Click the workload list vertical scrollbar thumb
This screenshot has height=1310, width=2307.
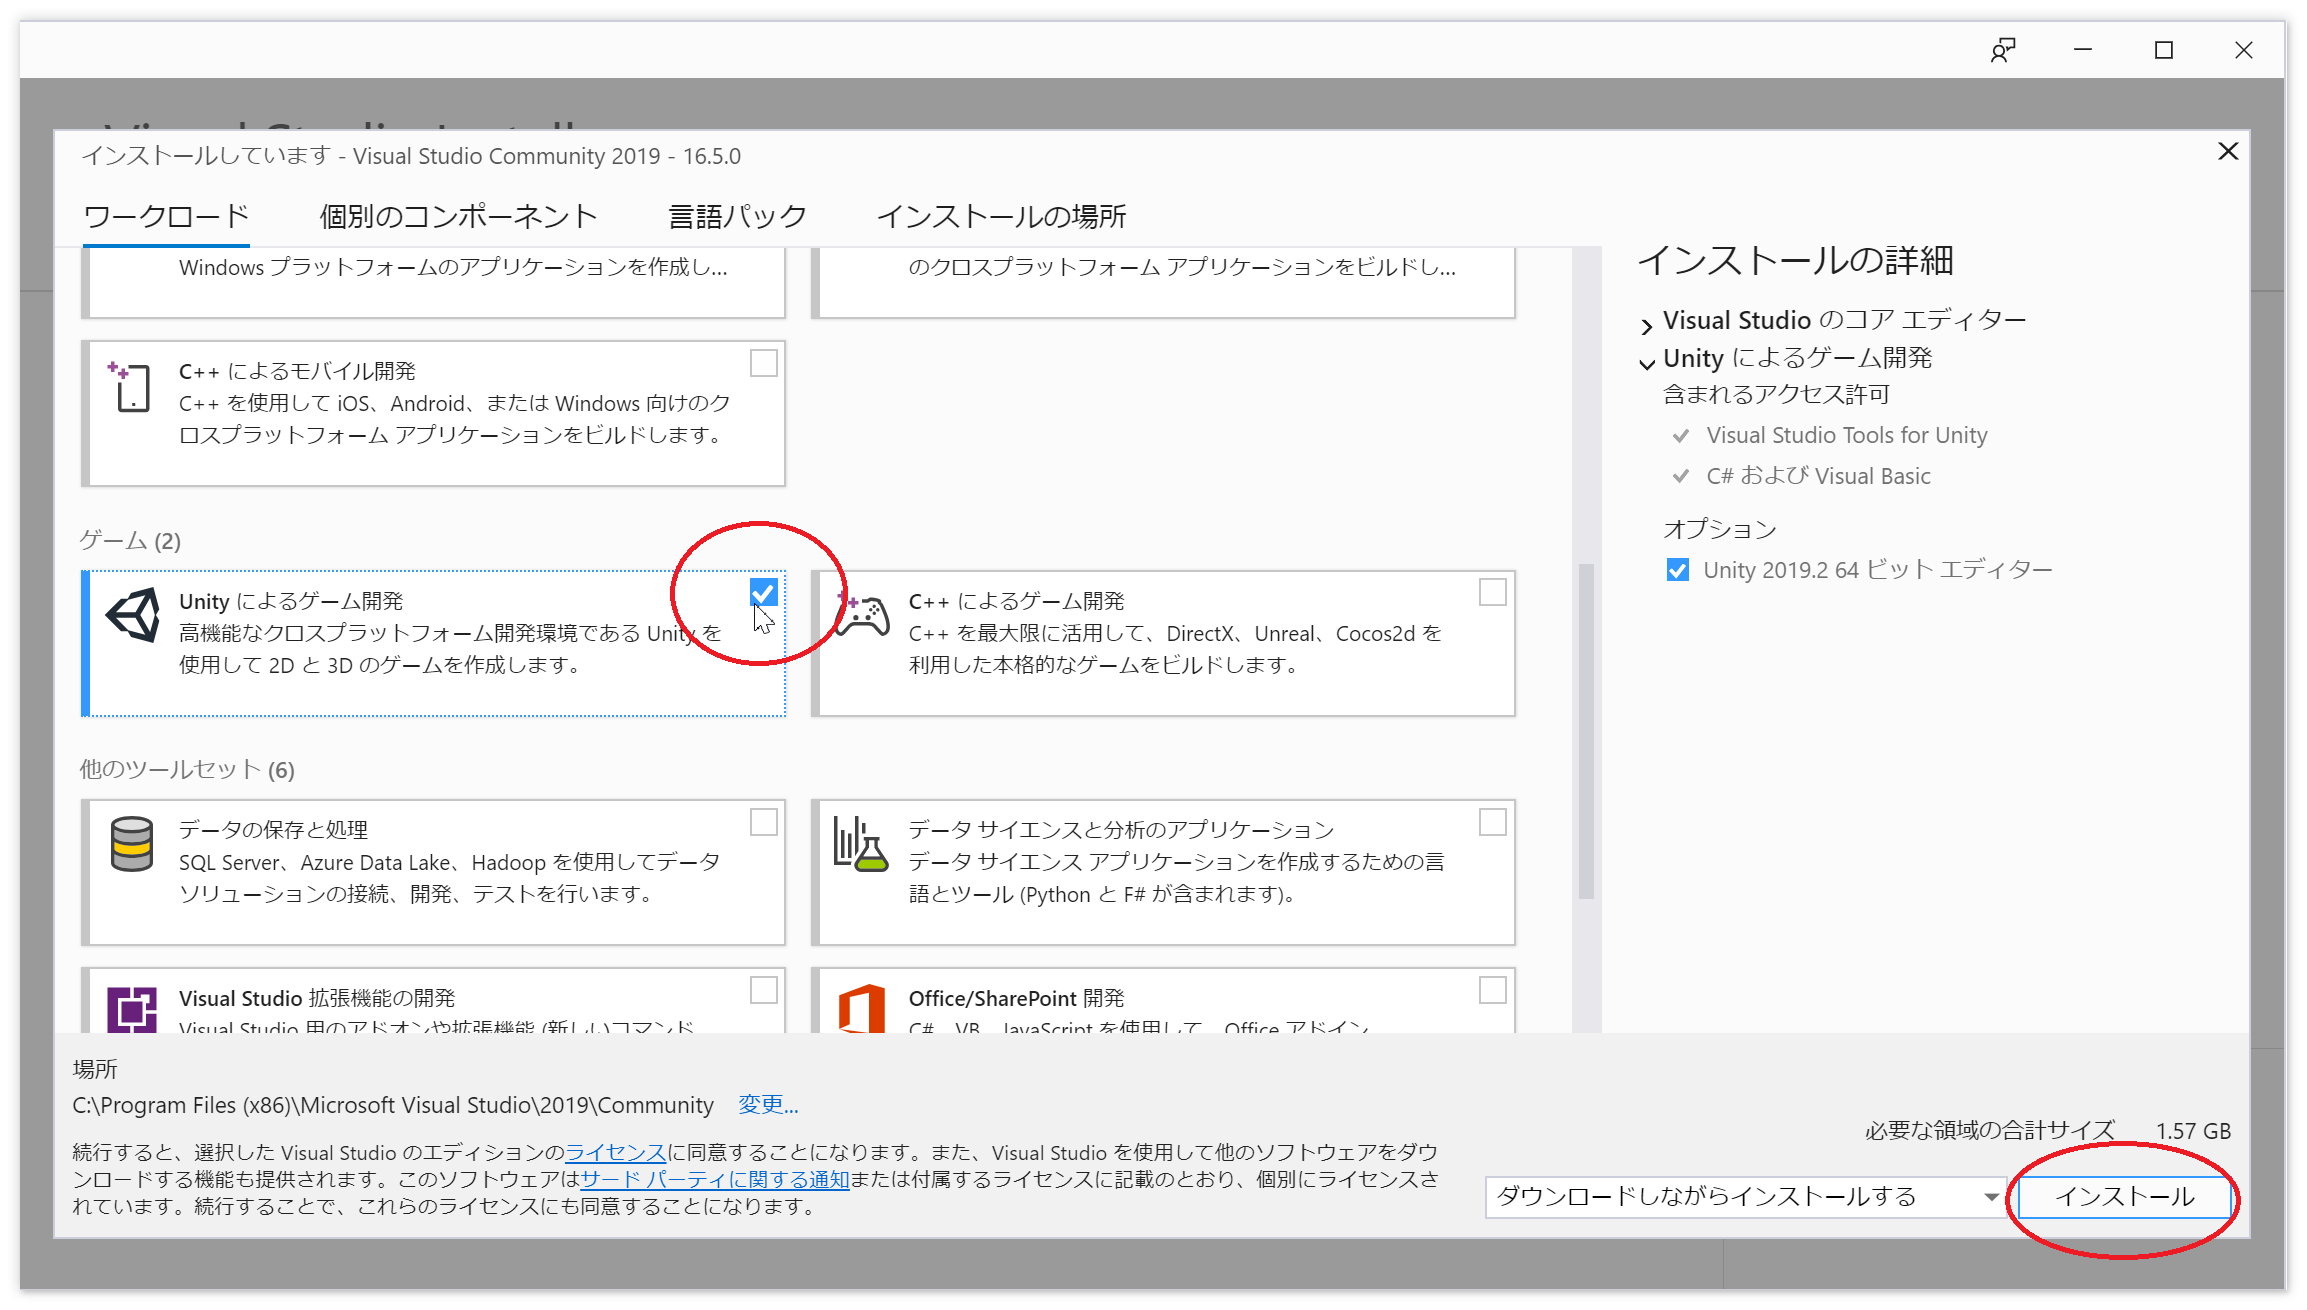point(1586,732)
